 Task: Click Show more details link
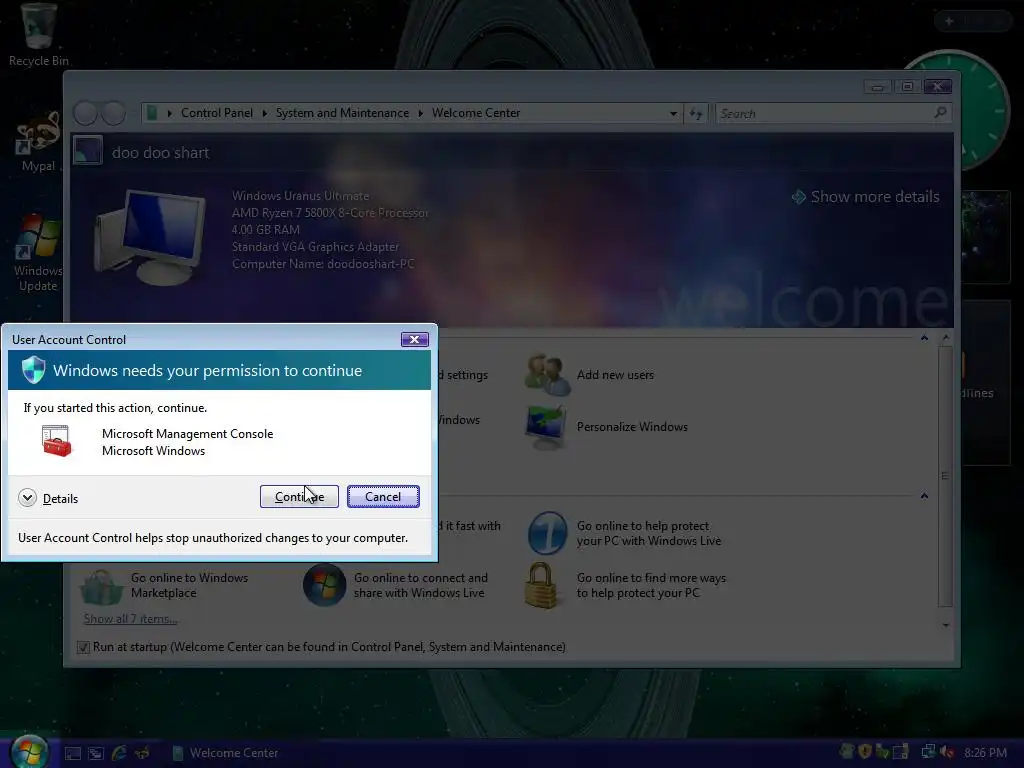coord(866,197)
